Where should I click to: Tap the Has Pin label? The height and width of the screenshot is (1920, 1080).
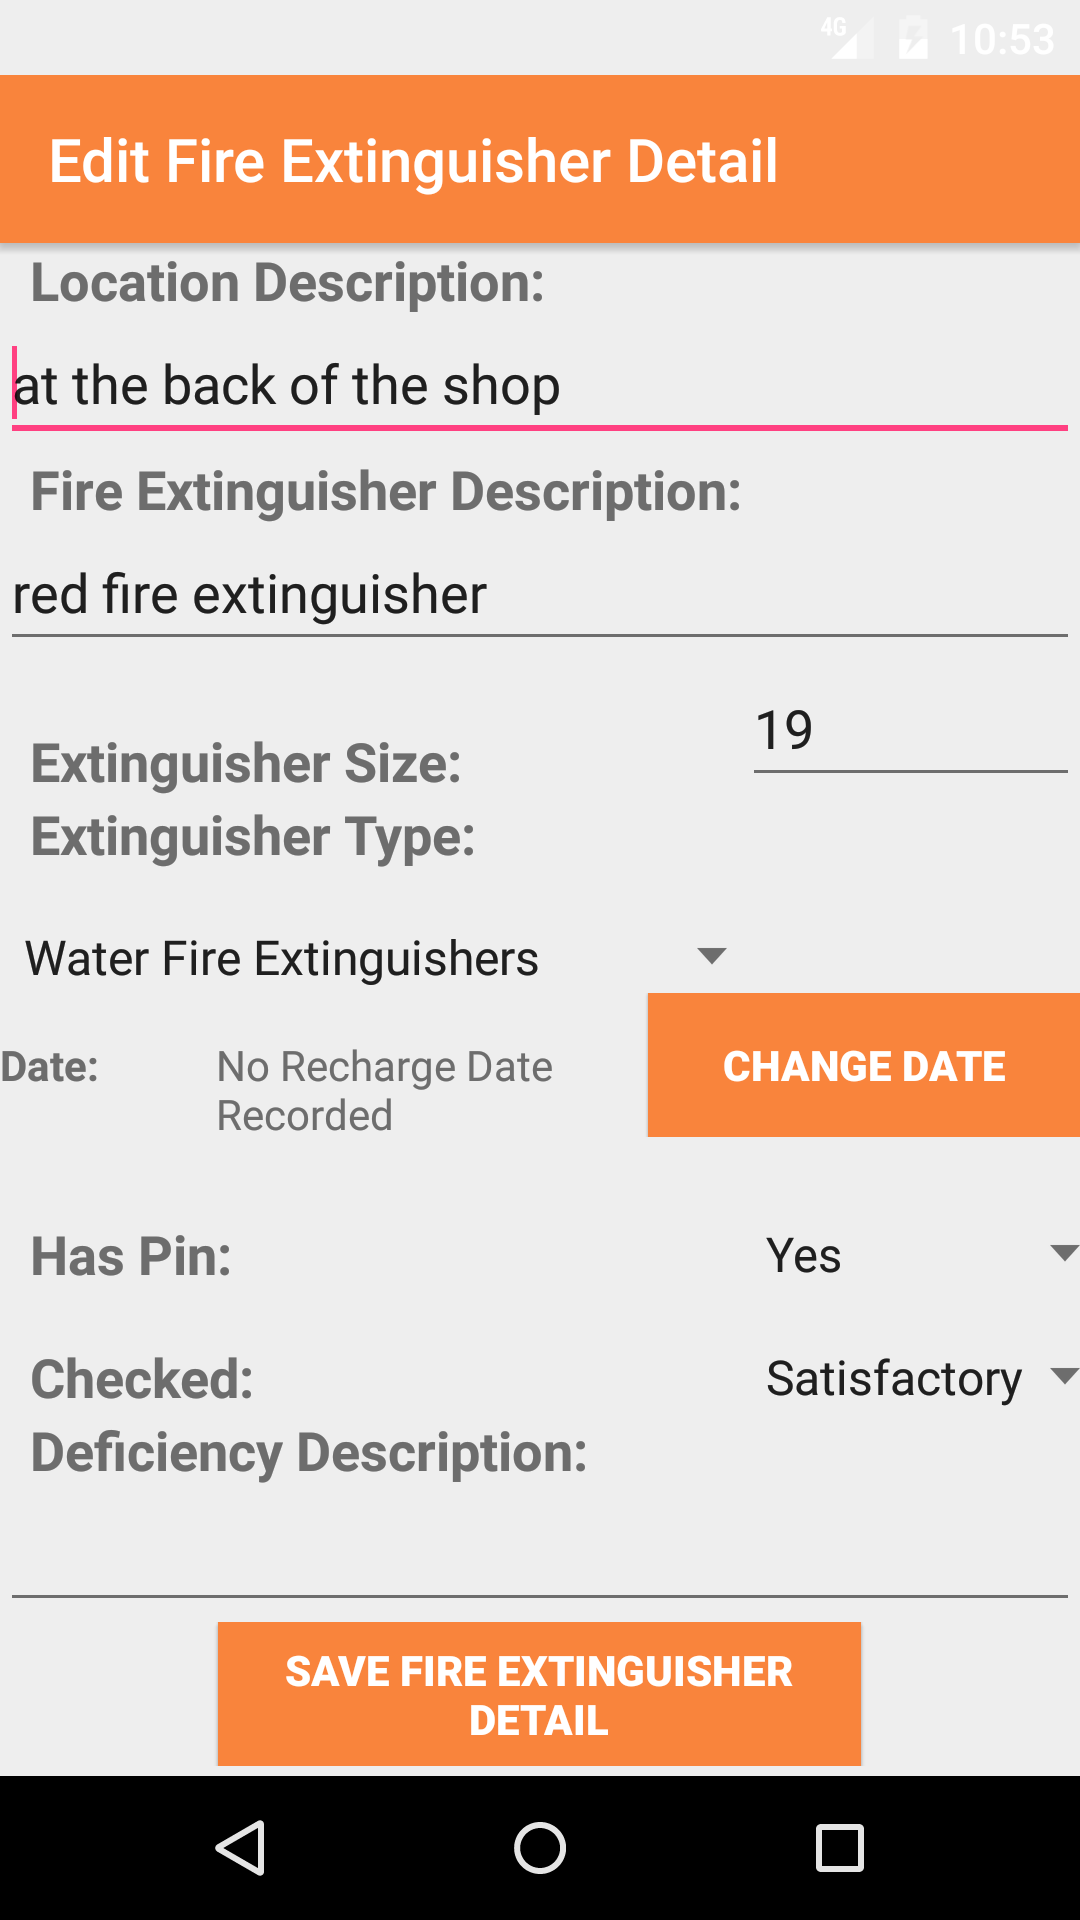tap(131, 1256)
